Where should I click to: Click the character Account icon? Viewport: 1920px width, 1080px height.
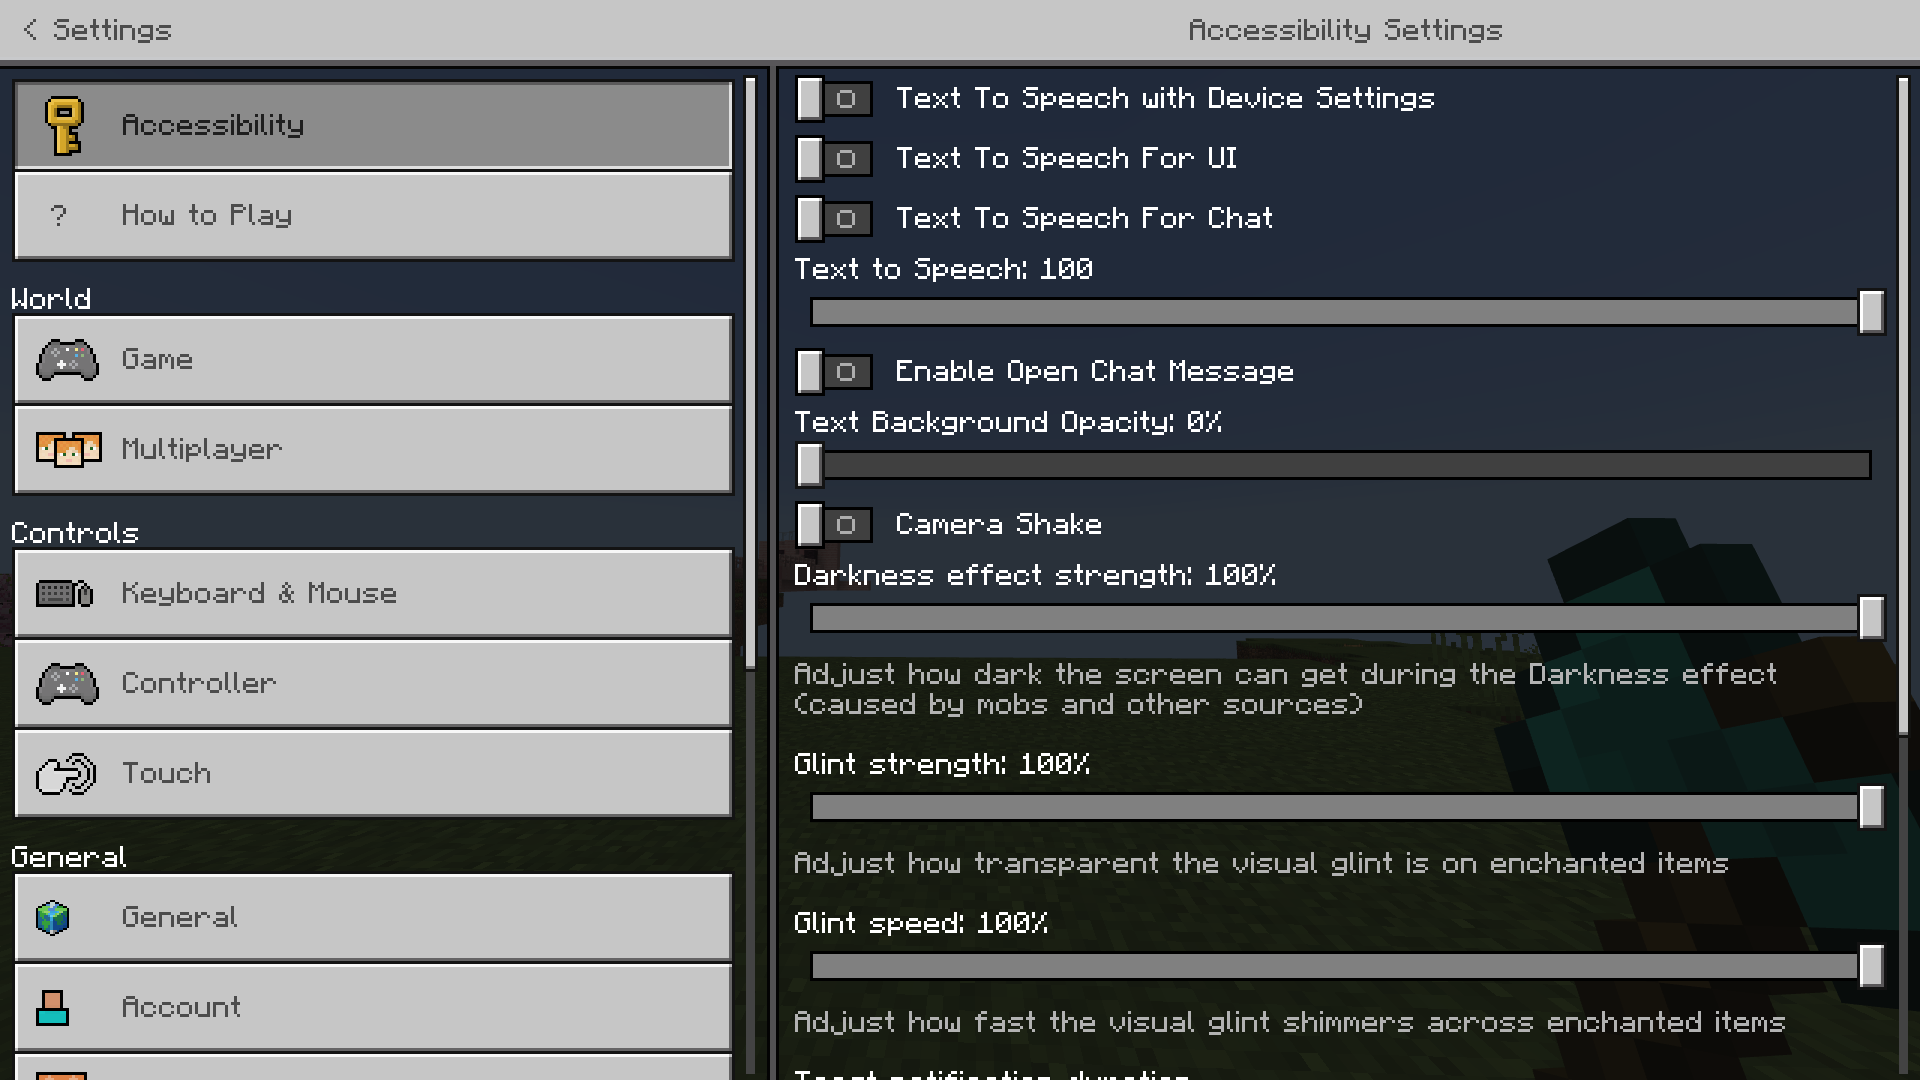(x=52, y=1007)
